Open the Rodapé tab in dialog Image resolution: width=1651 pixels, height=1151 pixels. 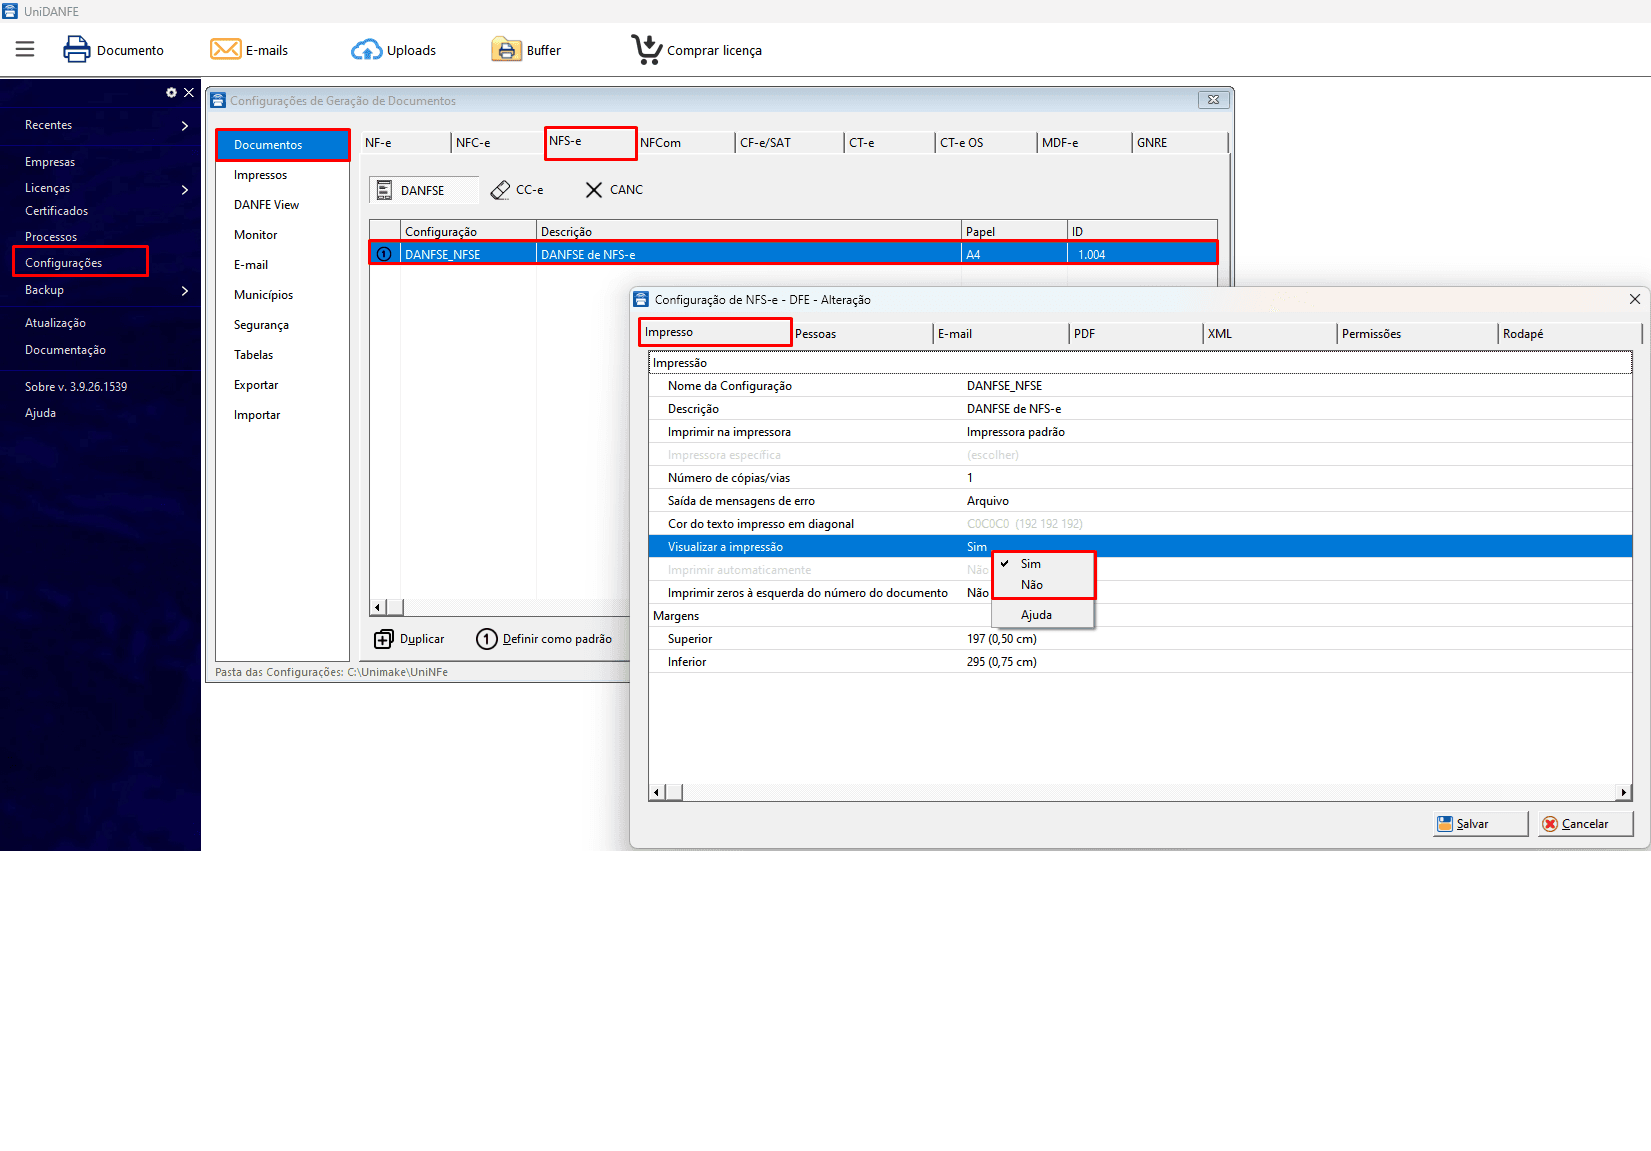coord(1569,334)
